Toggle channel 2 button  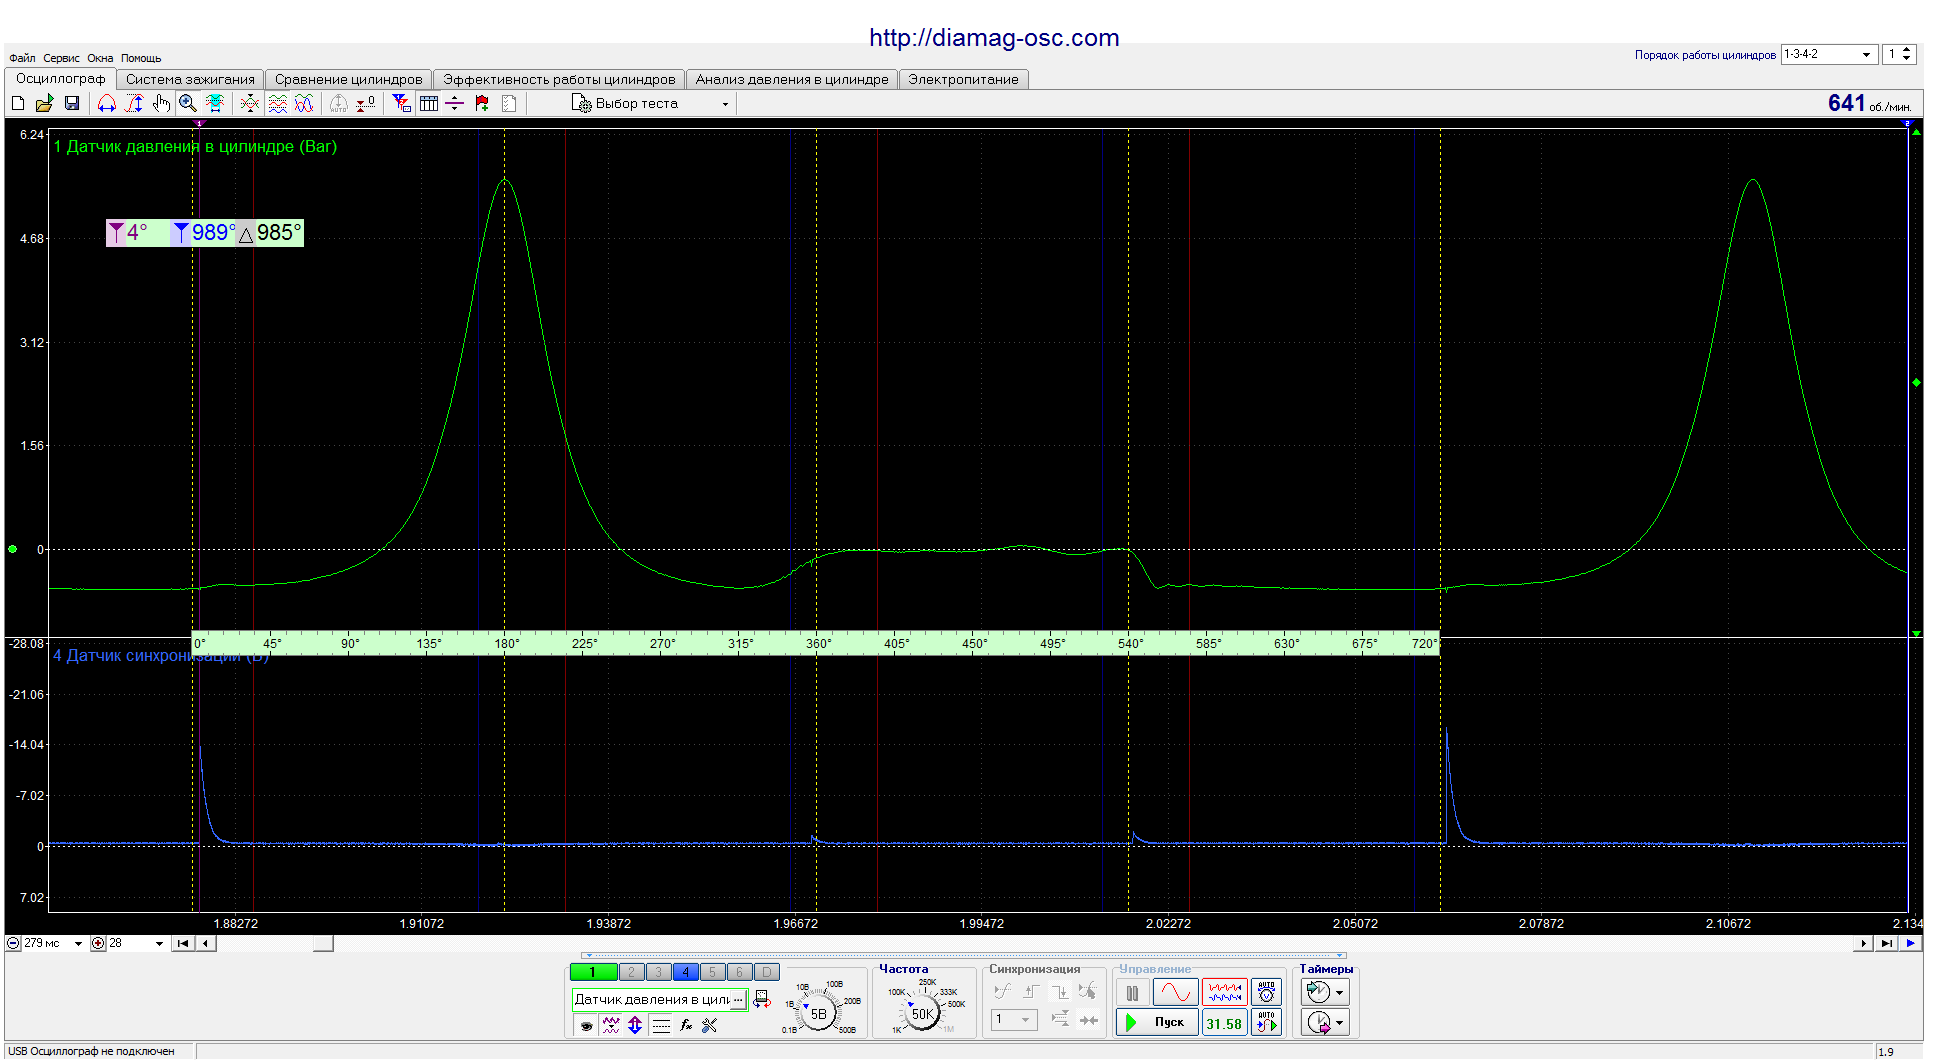(631, 972)
